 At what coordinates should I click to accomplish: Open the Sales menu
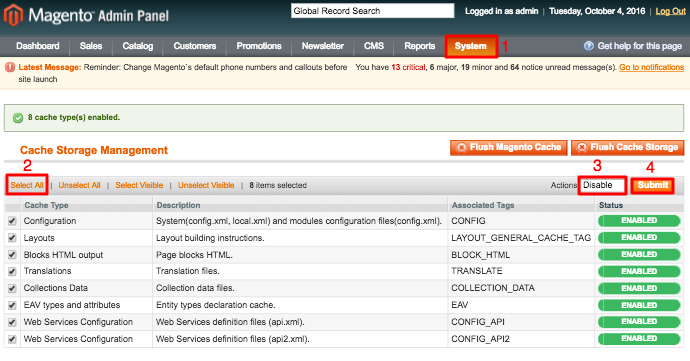point(91,46)
